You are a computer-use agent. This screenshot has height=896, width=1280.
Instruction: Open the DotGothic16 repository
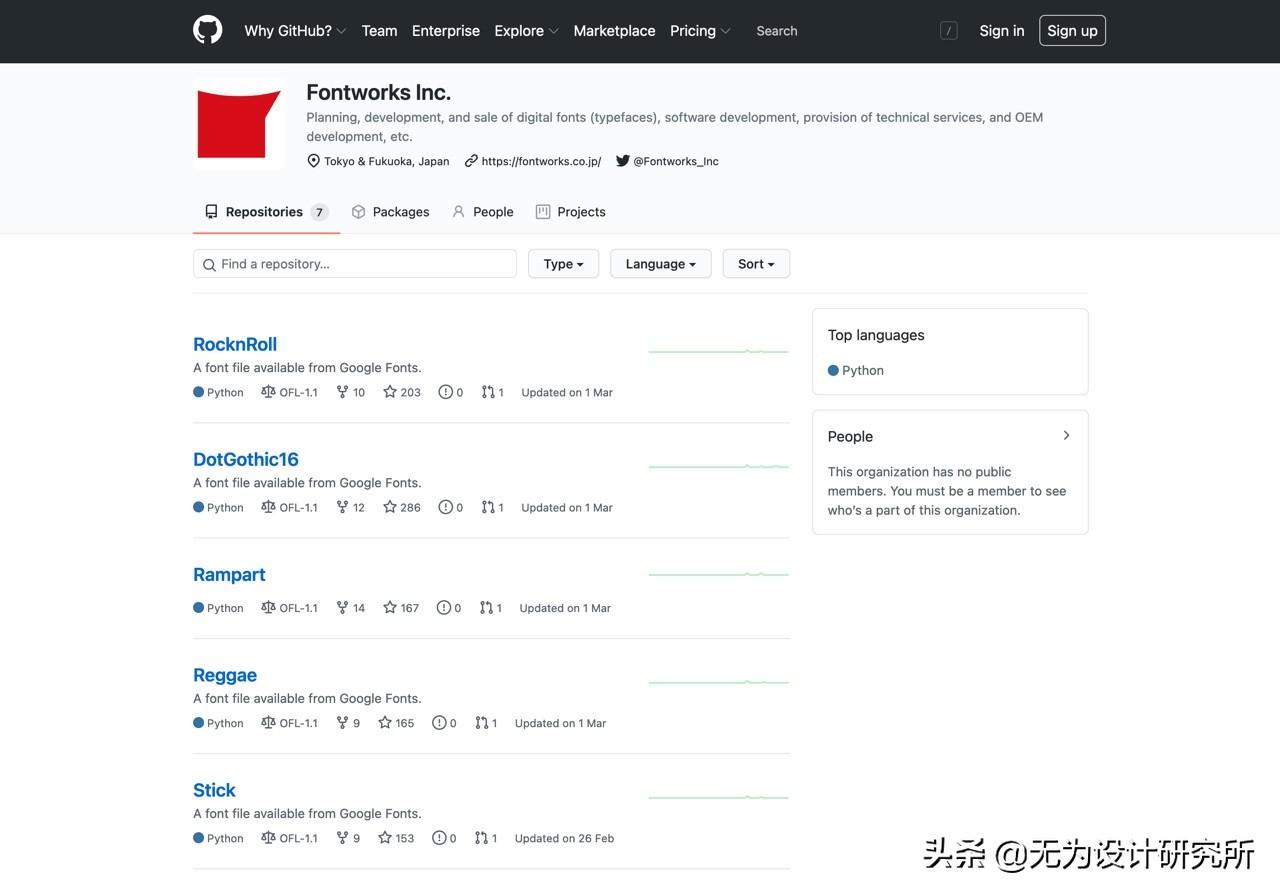pyautogui.click(x=246, y=459)
